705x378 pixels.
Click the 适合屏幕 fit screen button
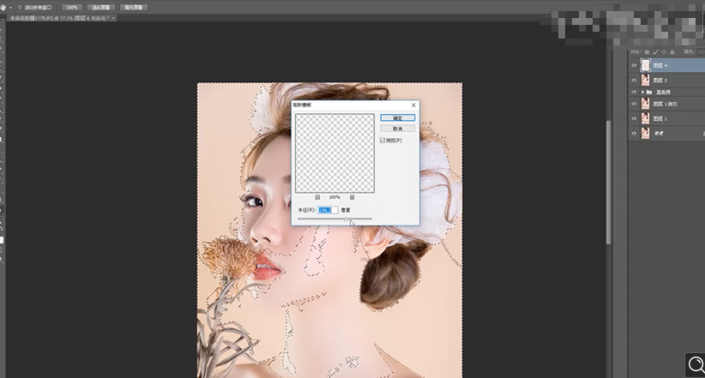101,8
